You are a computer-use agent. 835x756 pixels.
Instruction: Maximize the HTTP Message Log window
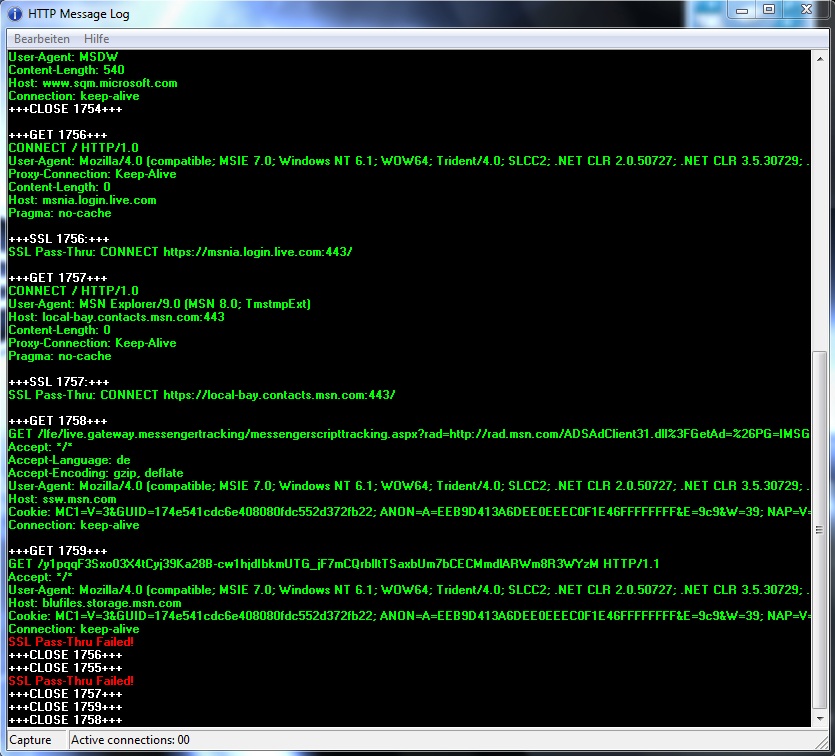click(x=768, y=10)
